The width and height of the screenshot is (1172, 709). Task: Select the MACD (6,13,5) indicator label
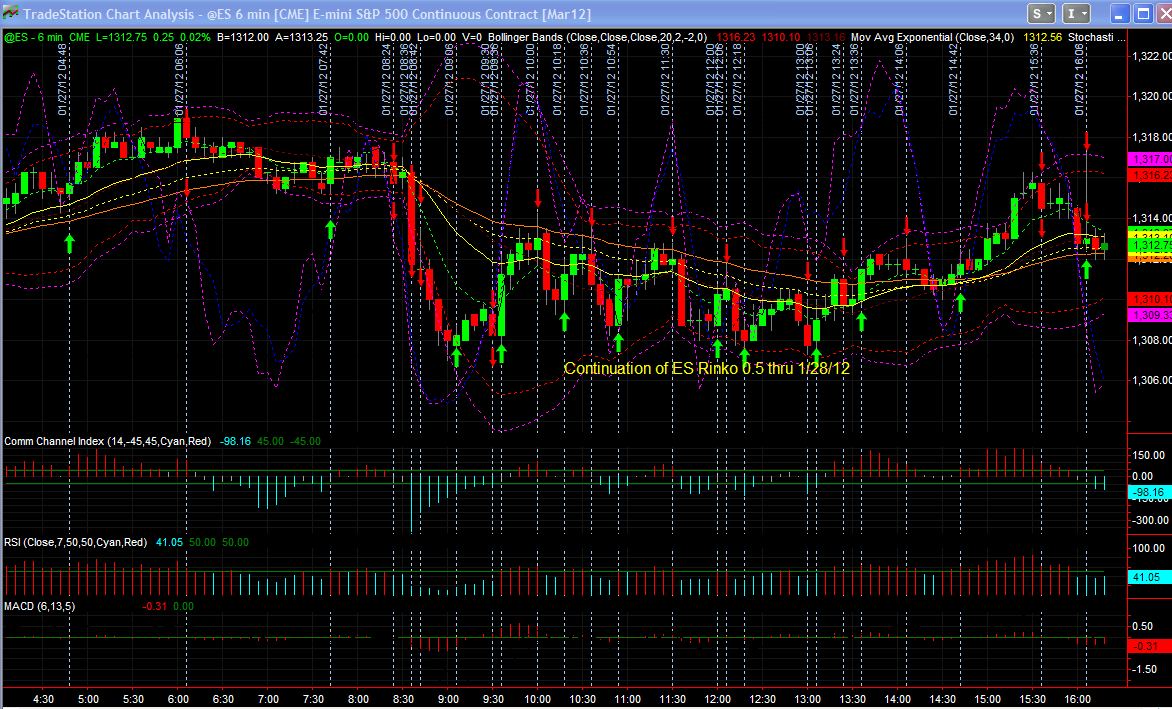[40, 607]
